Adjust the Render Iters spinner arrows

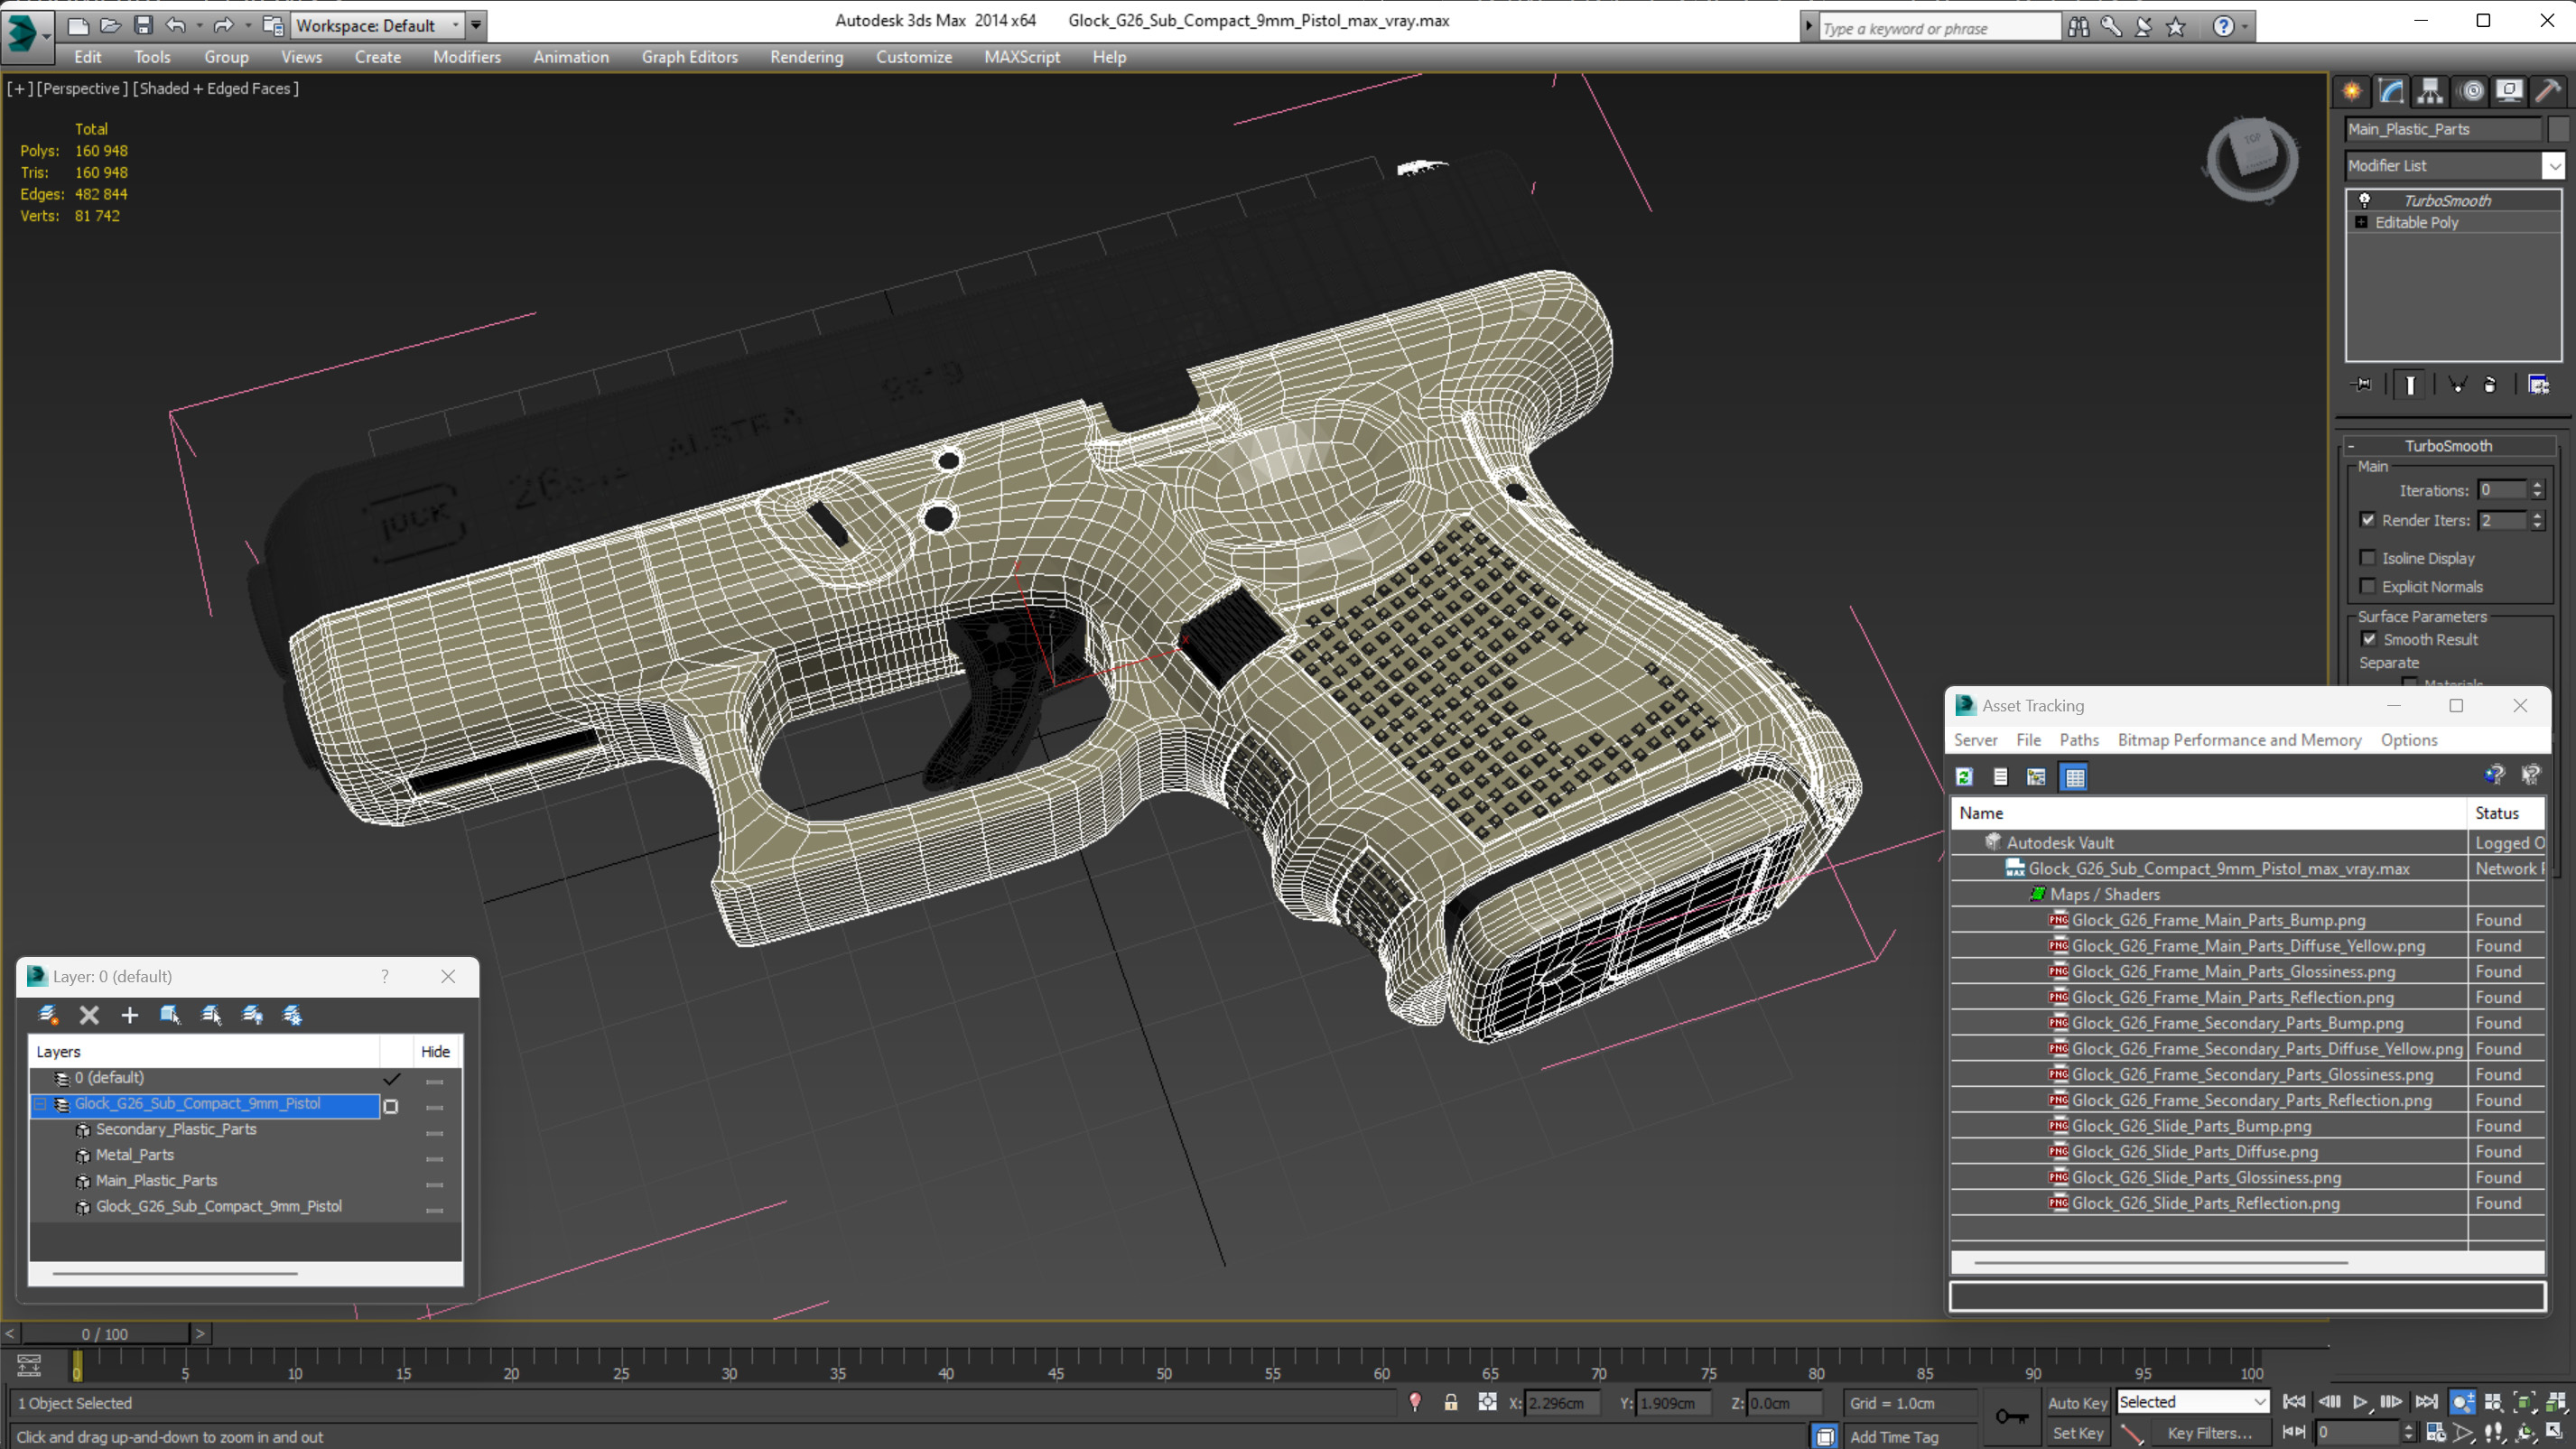pyautogui.click(x=2537, y=520)
